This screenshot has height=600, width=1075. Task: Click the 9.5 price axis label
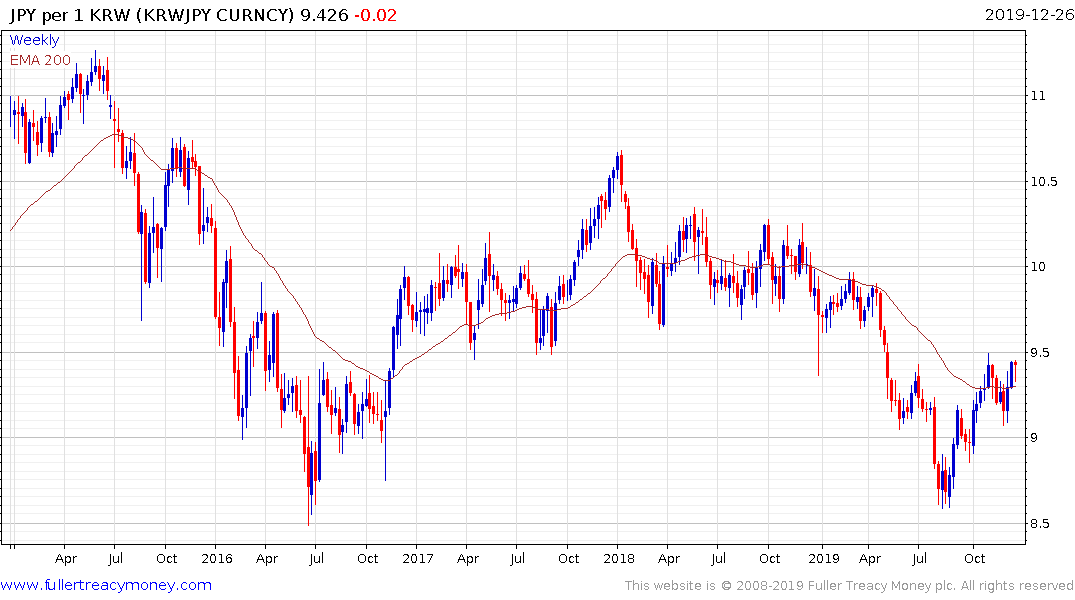point(1040,352)
